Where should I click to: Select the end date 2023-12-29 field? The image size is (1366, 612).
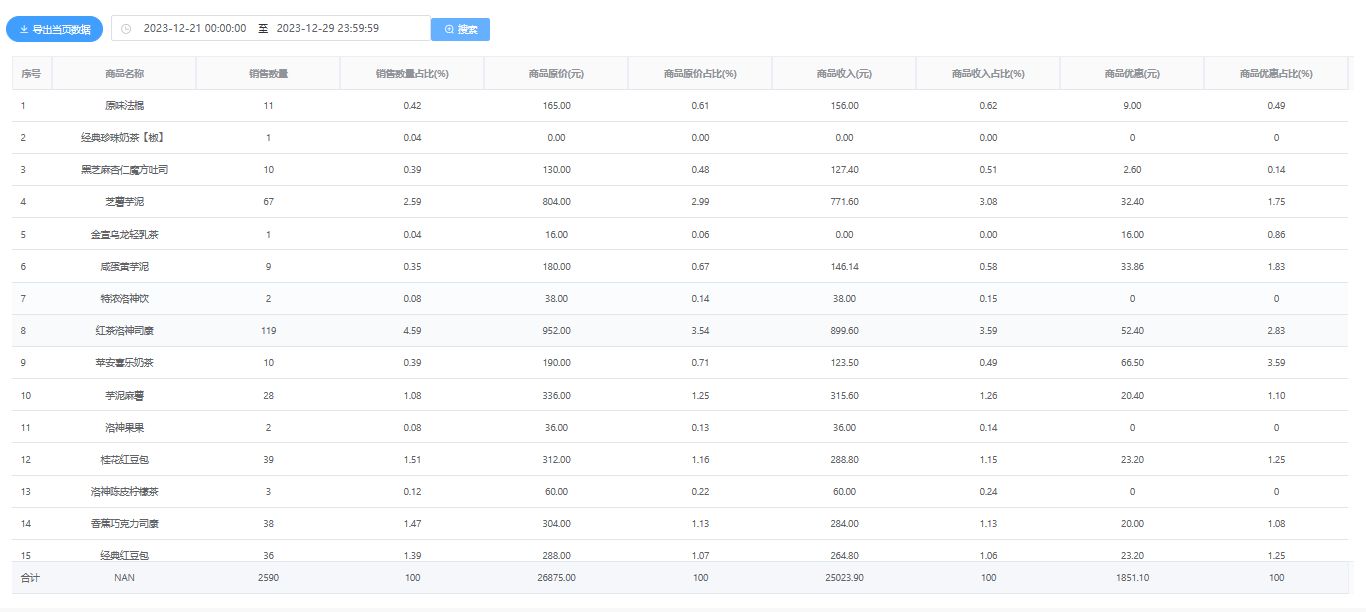click(327, 29)
